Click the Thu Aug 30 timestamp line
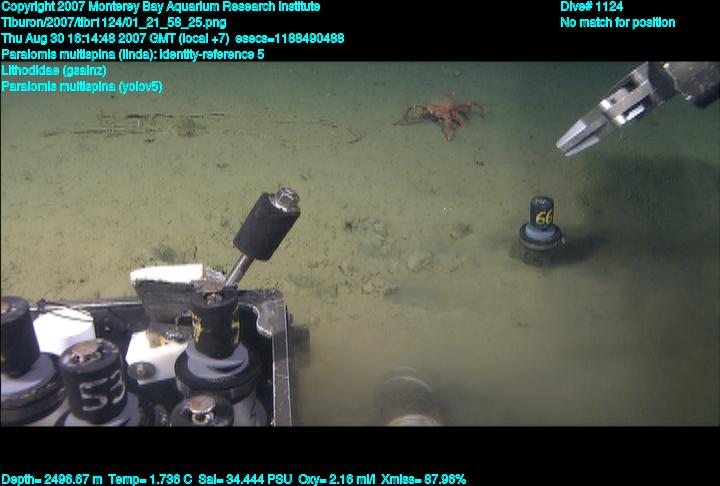The height and width of the screenshot is (486, 720). [172, 38]
